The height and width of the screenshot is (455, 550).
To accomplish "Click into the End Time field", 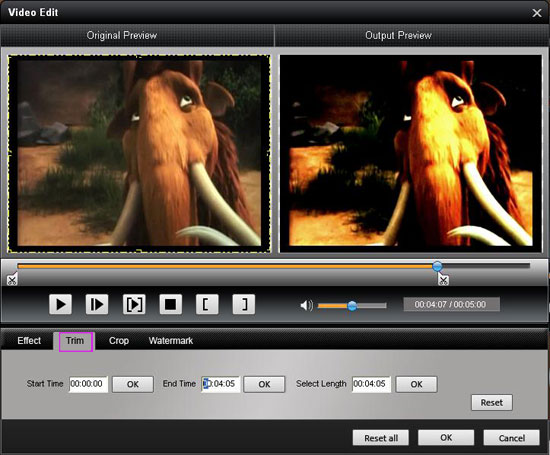I will (x=221, y=384).
